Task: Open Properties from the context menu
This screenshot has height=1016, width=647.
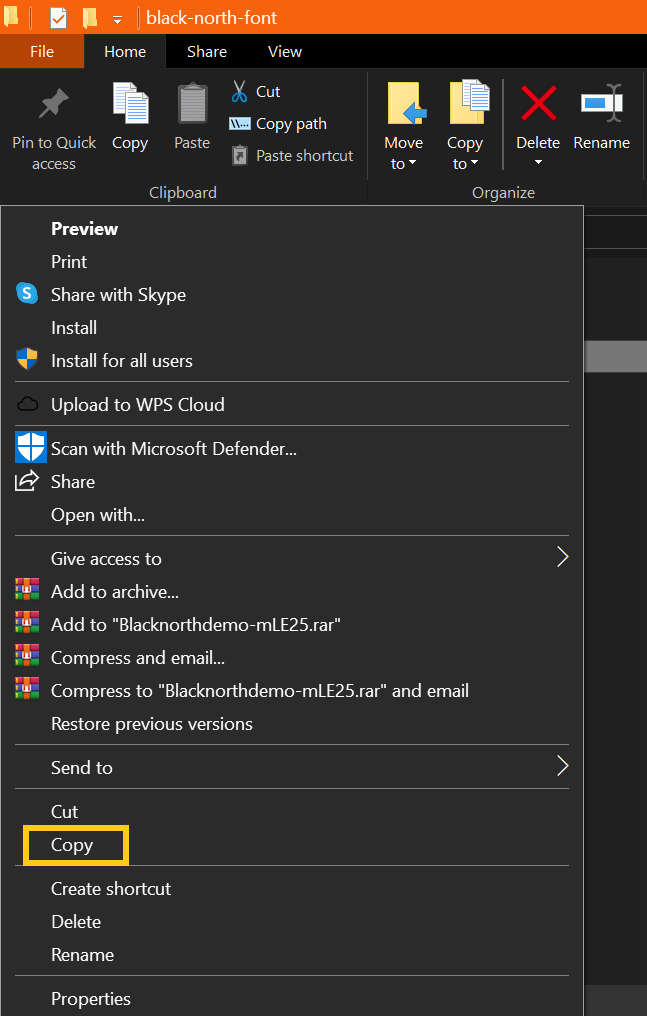Action: [x=91, y=999]
